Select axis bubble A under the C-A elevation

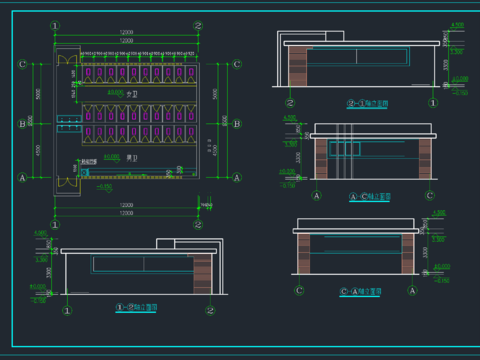pos(412,291)
